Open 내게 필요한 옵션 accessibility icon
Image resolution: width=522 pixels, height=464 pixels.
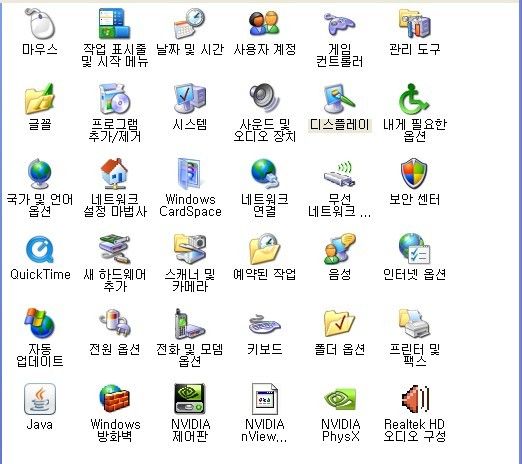pyautogui.click(x=415, y=99)
